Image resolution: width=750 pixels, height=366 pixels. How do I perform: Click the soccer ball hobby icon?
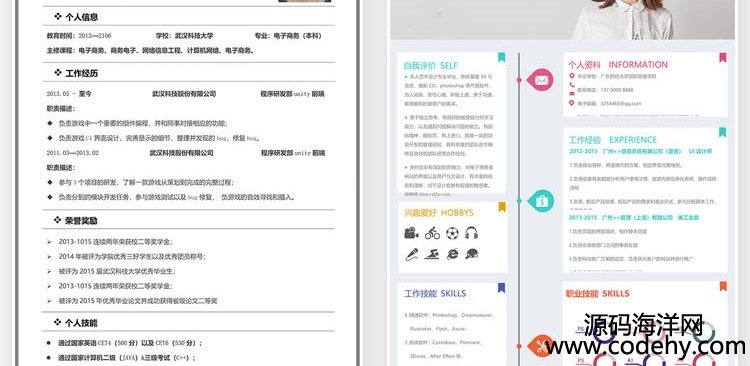point(452,233)
